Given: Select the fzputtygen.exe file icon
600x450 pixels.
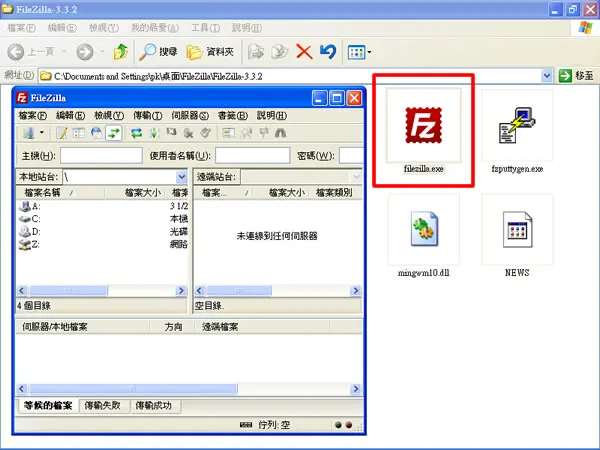Looking at the screenshot, I should tap(517, 126).
